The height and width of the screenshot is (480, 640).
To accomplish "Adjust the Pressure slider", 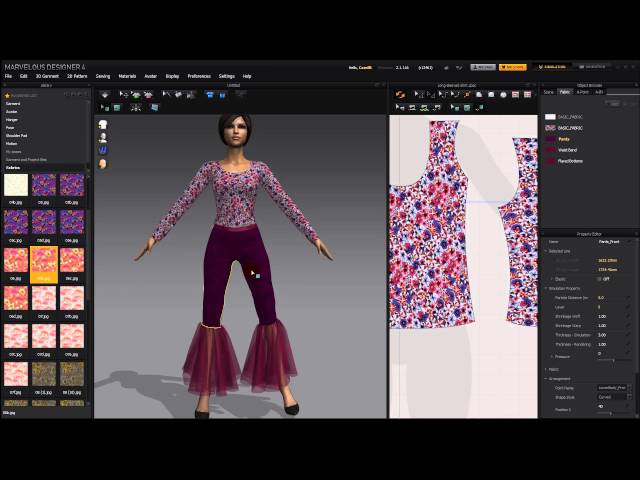I will coord(613,360).
